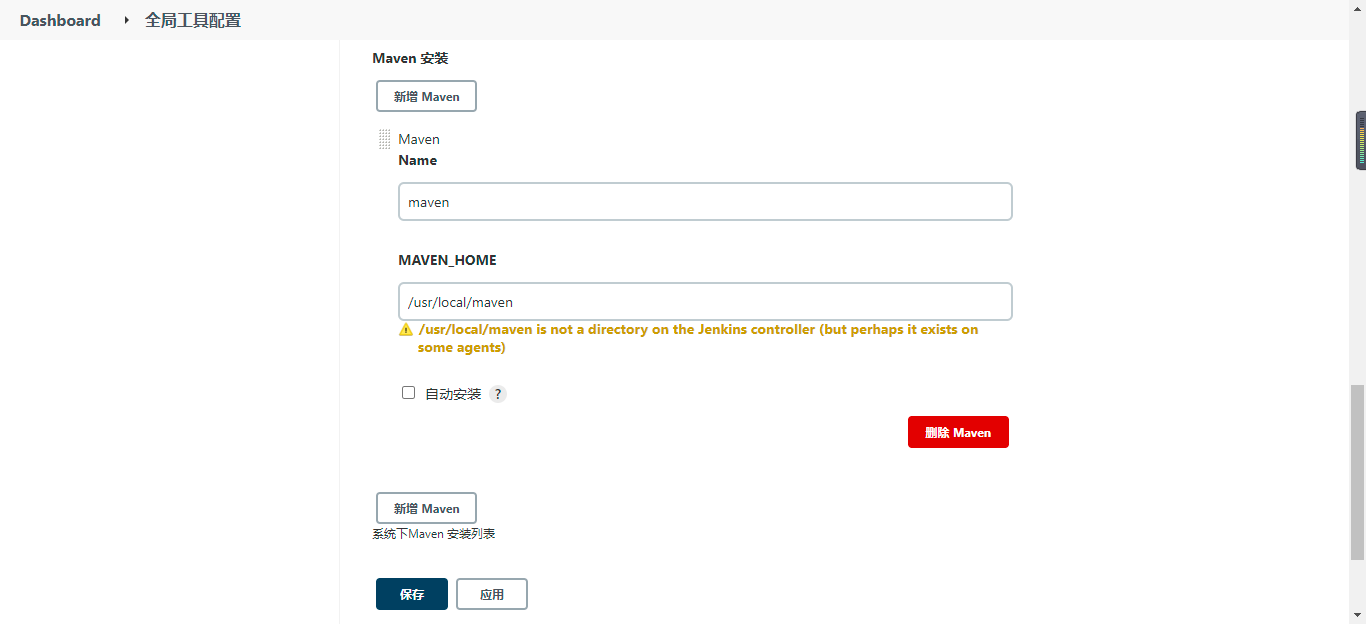Open help for the 自动安装 option
Screen dimensions: 1366x624
coord(497,393)
